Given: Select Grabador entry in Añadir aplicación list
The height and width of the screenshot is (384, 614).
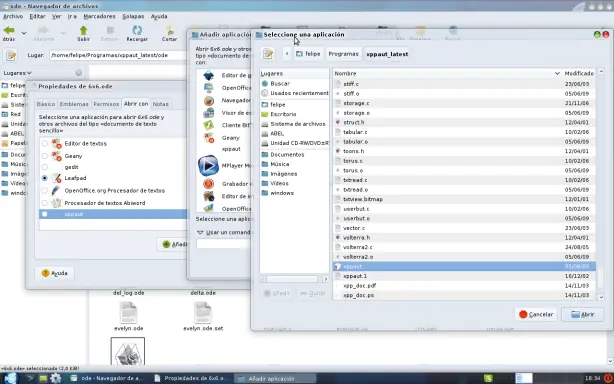Looking at the screenshot, I should tap(224, 184).
